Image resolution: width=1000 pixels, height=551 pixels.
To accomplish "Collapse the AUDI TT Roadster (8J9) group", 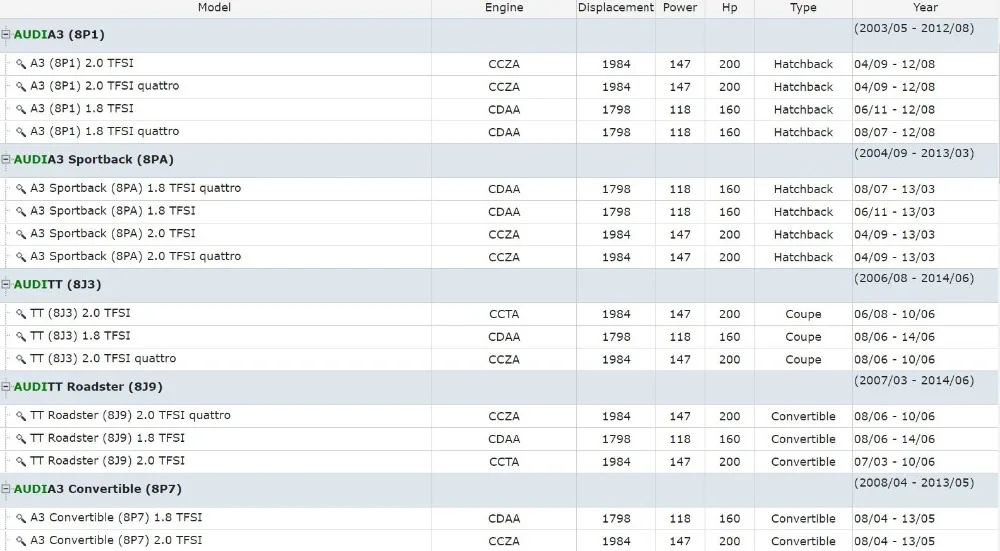I will point(6,386).
